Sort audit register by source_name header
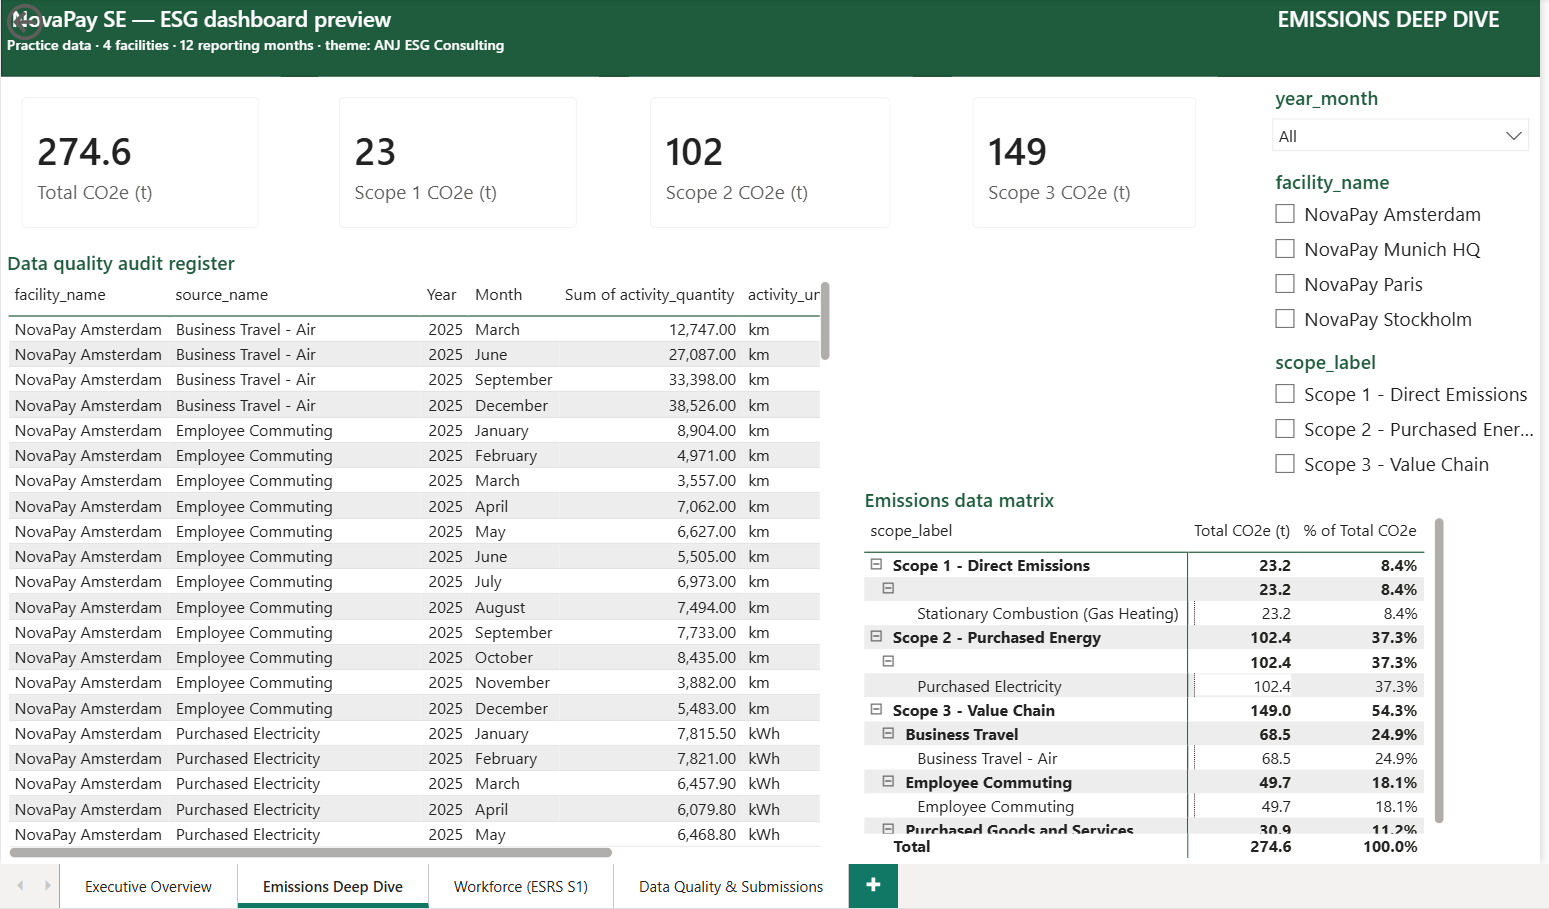Image resolution: width=1549 pixels, height=909 pixels. (222, 294)
